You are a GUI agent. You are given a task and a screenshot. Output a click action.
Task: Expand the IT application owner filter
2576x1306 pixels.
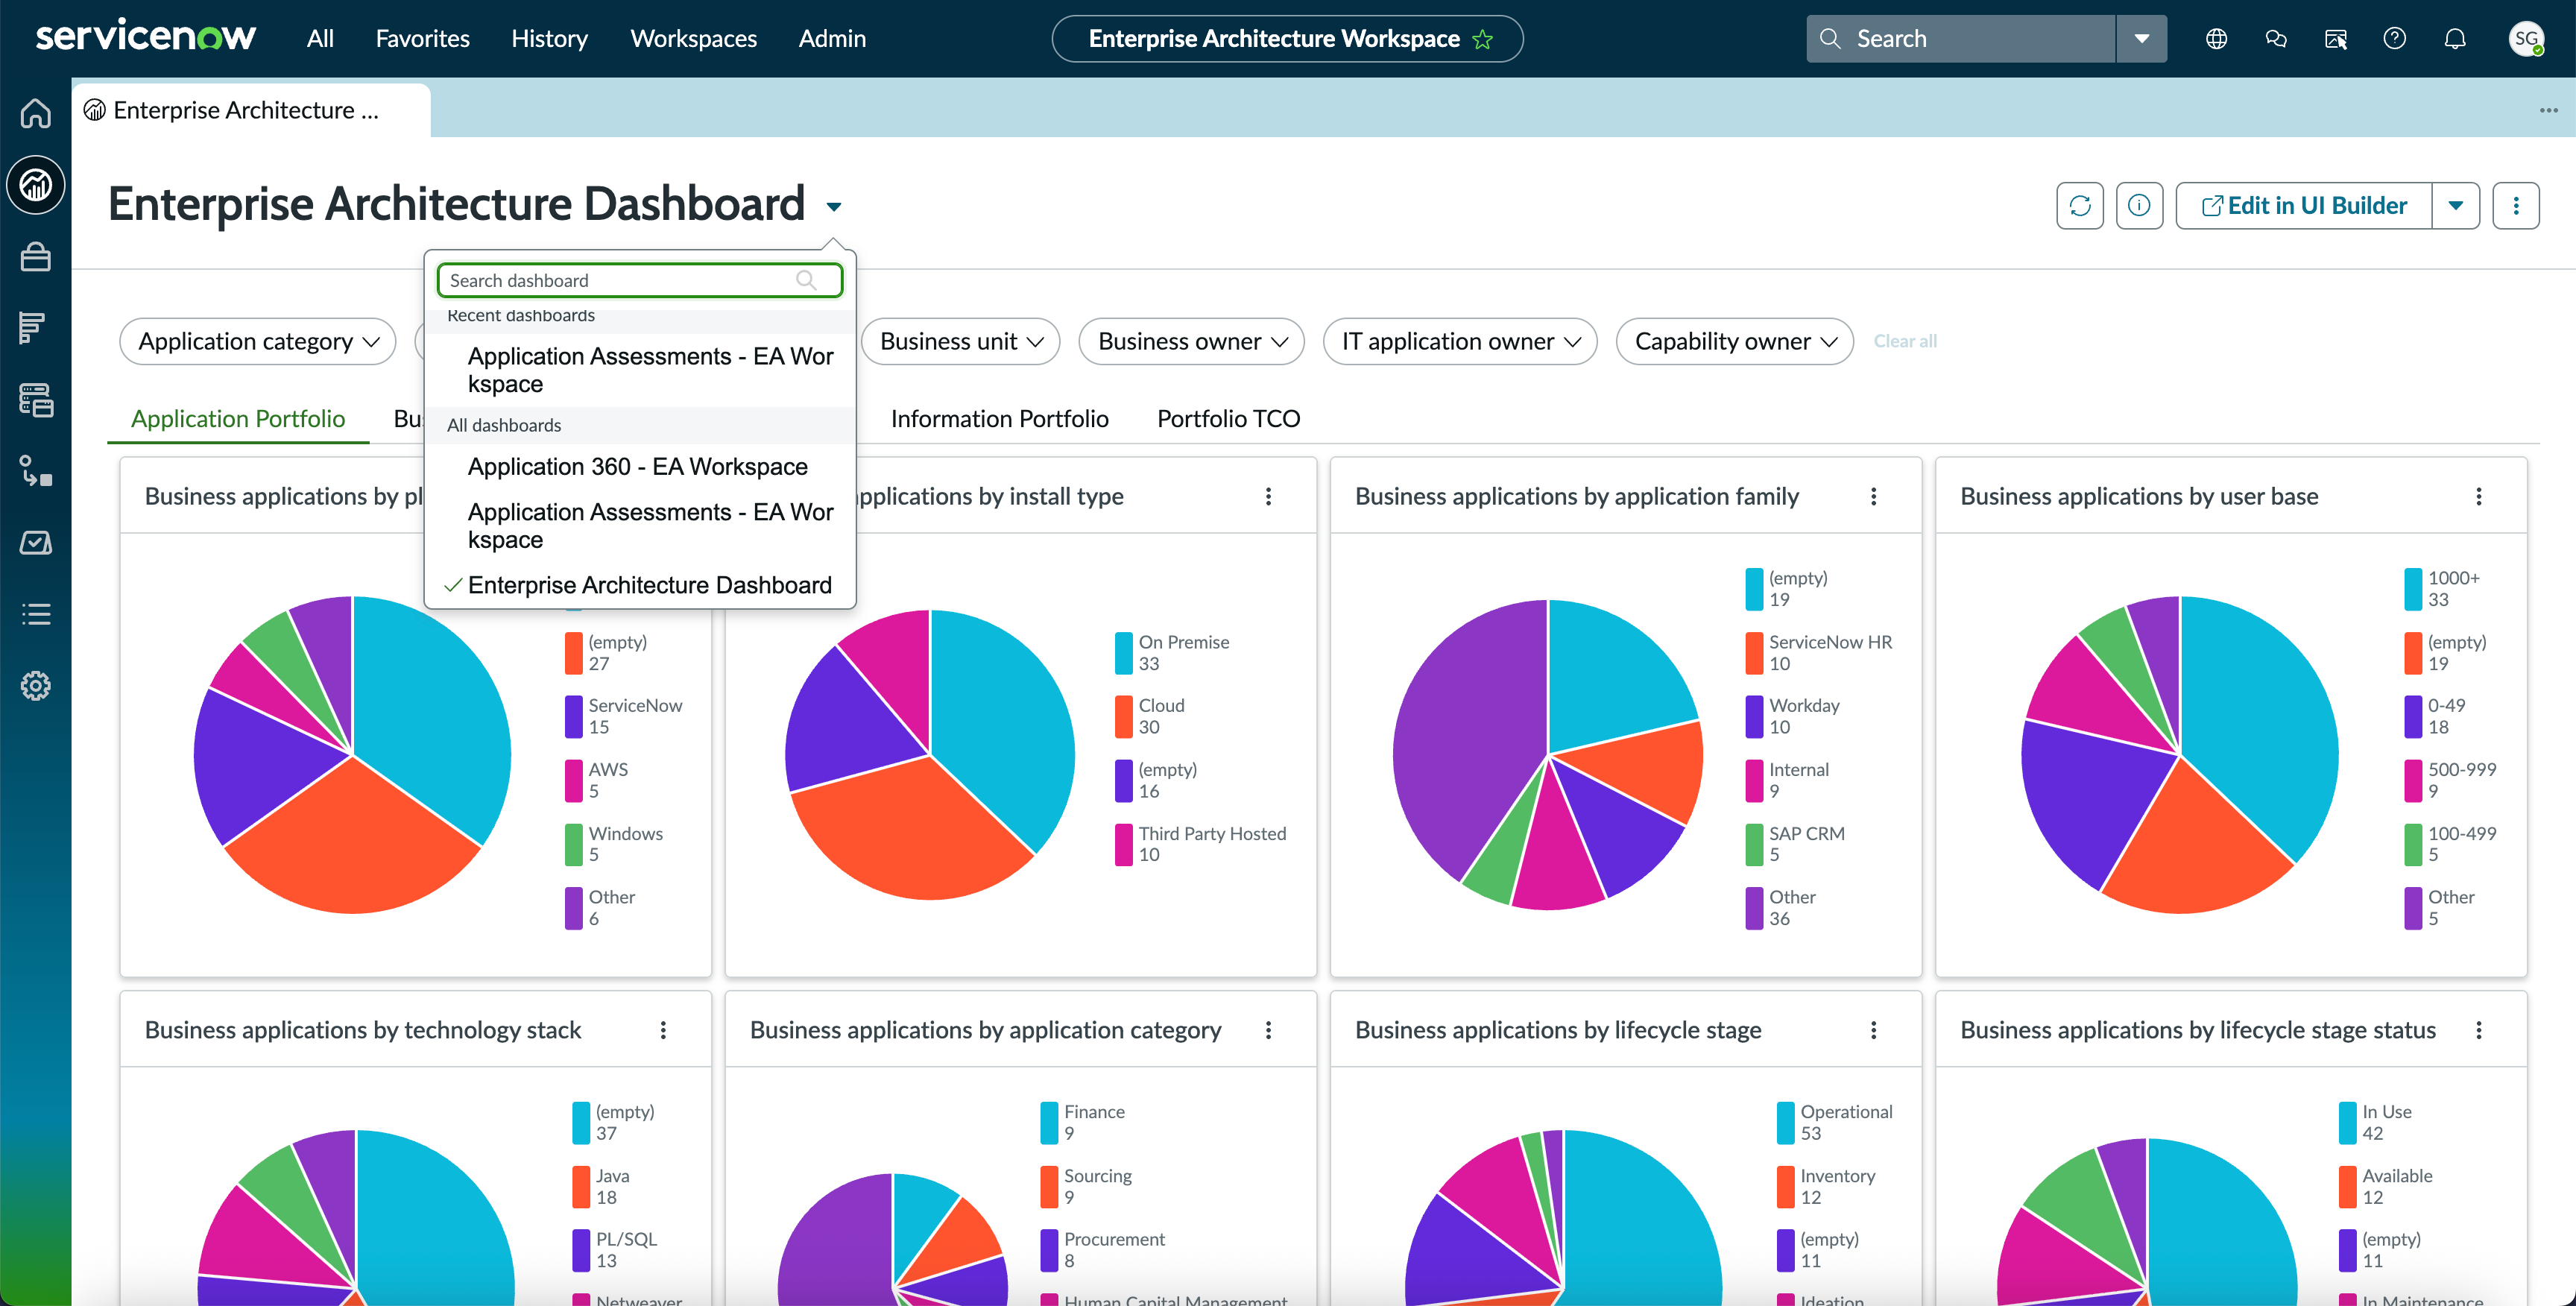click(x=1460, y=342)
